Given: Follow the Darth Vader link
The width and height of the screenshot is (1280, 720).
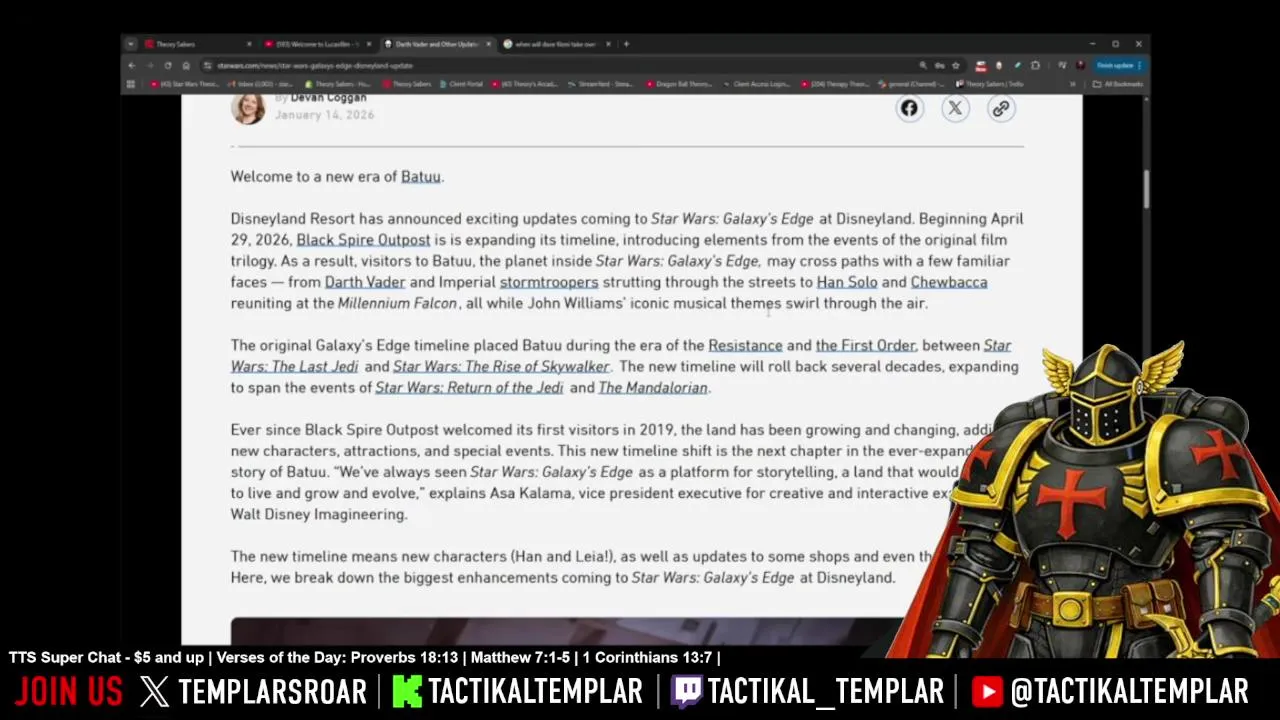Looking at the screenshot, I should click(364, 282).
